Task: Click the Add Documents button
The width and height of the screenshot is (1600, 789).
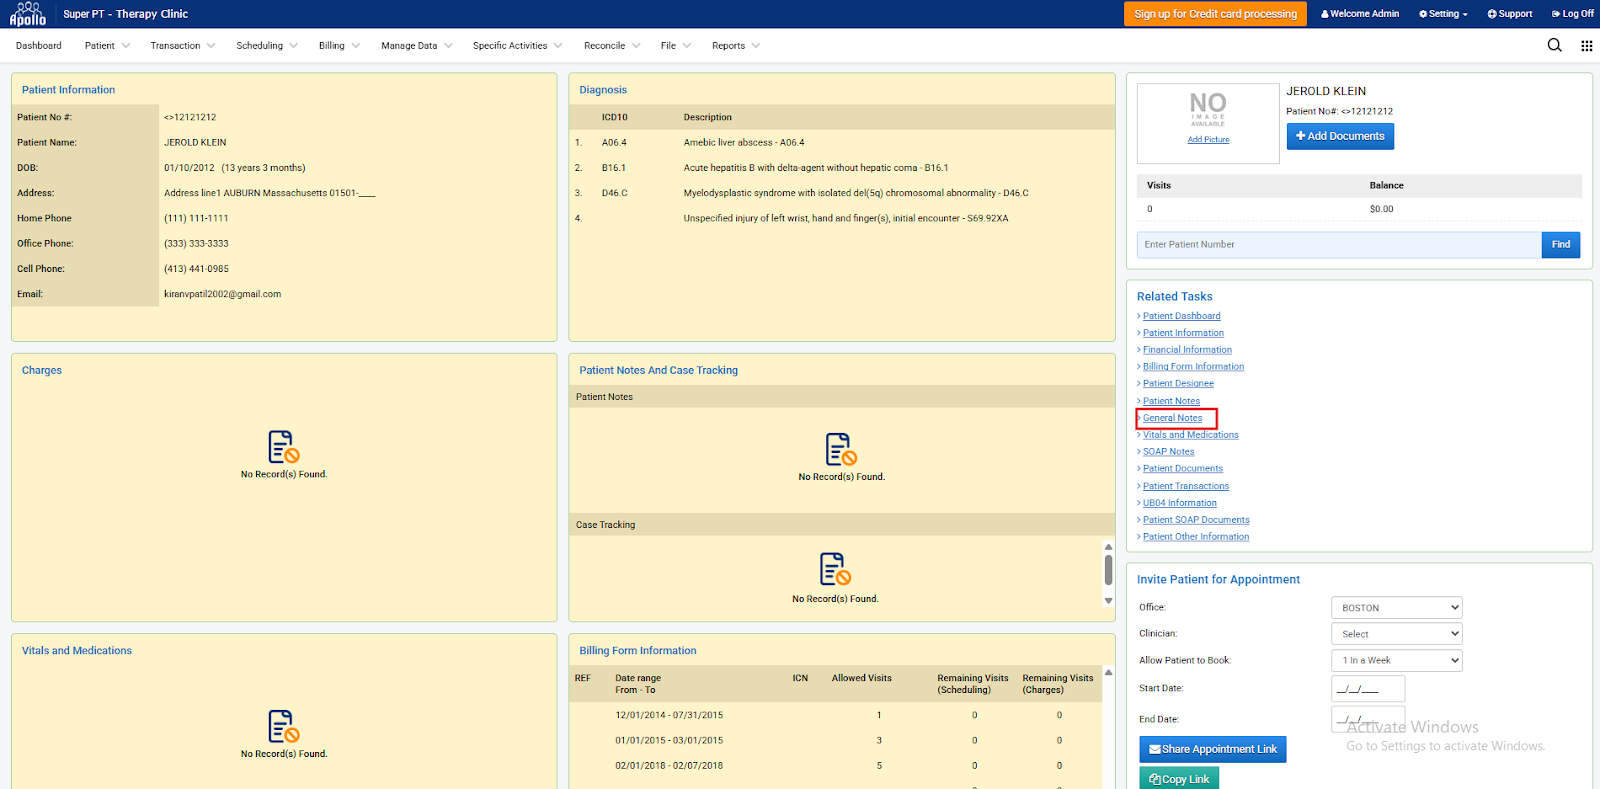Action: (x=1340, y=136)
